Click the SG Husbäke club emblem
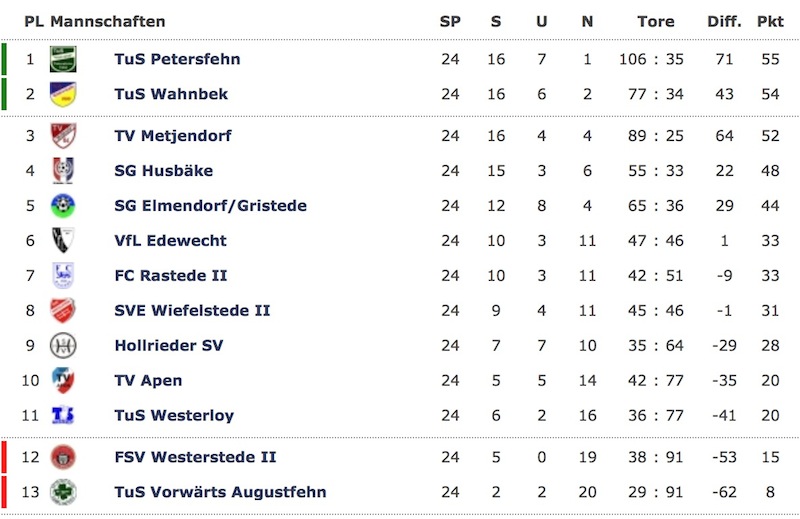This screenshot has width=800, height=519. (63, 171)
